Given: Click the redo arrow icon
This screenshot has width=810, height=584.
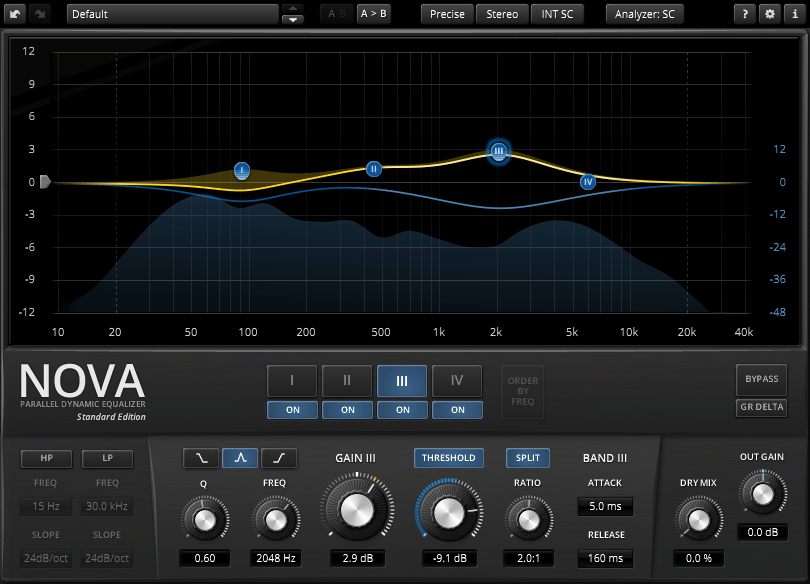Looking at the screenshot, I should [x=40, y=14].
